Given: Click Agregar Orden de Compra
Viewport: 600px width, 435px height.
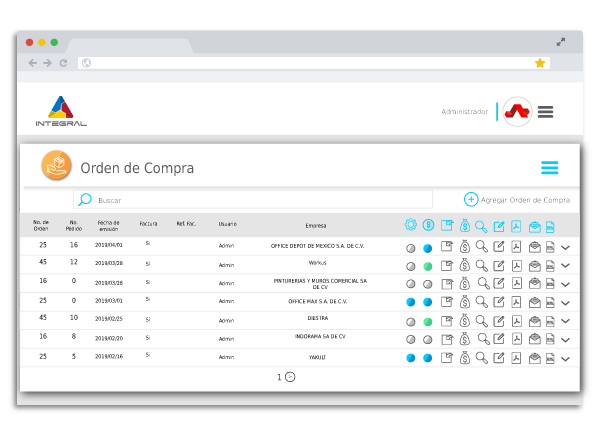Looking at the screenshot, I should click(524, 200).
